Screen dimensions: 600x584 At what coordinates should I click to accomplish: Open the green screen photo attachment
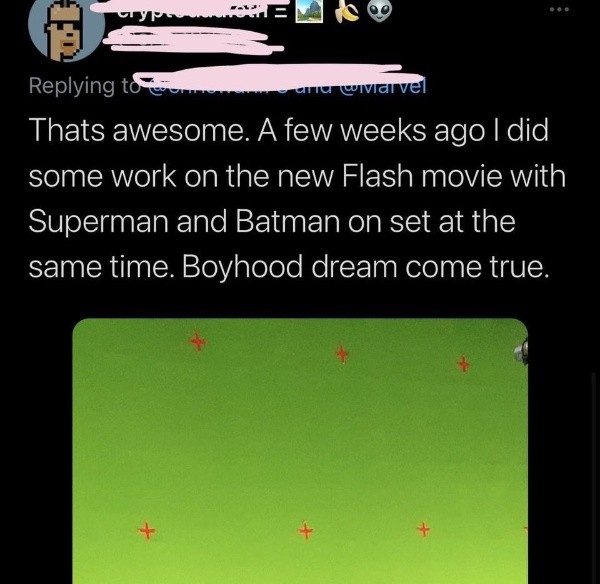(300, 451)
